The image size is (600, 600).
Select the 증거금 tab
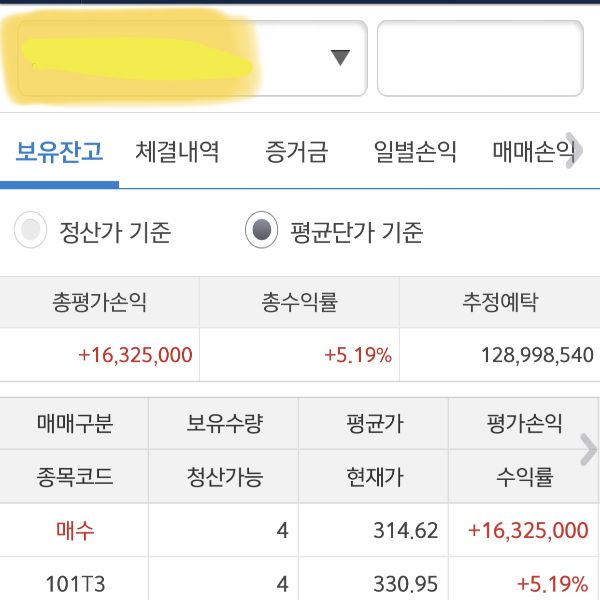(x=296, y=152)
